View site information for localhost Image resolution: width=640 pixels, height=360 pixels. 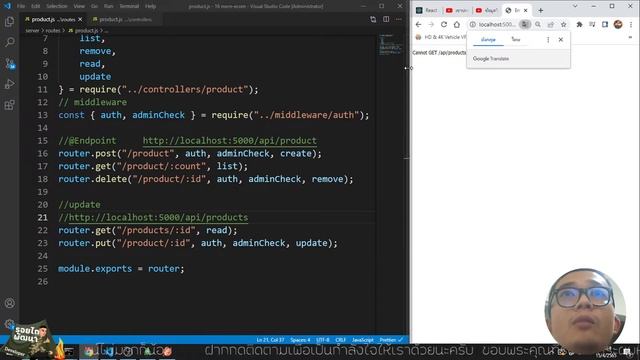click(x=472, y=24)
